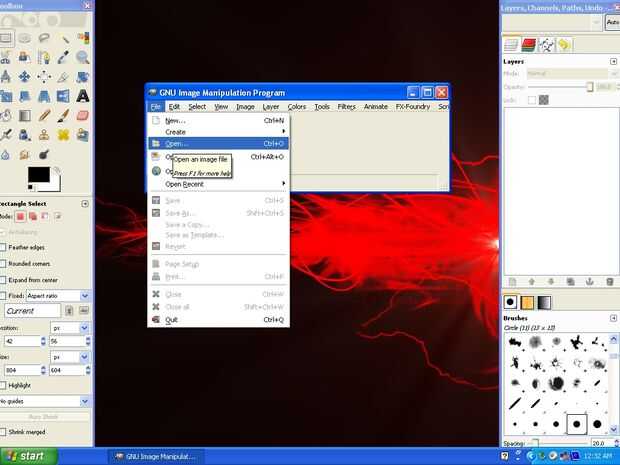Click Open... in the File menu
620x465 pixels.
(x=218, y=144)
